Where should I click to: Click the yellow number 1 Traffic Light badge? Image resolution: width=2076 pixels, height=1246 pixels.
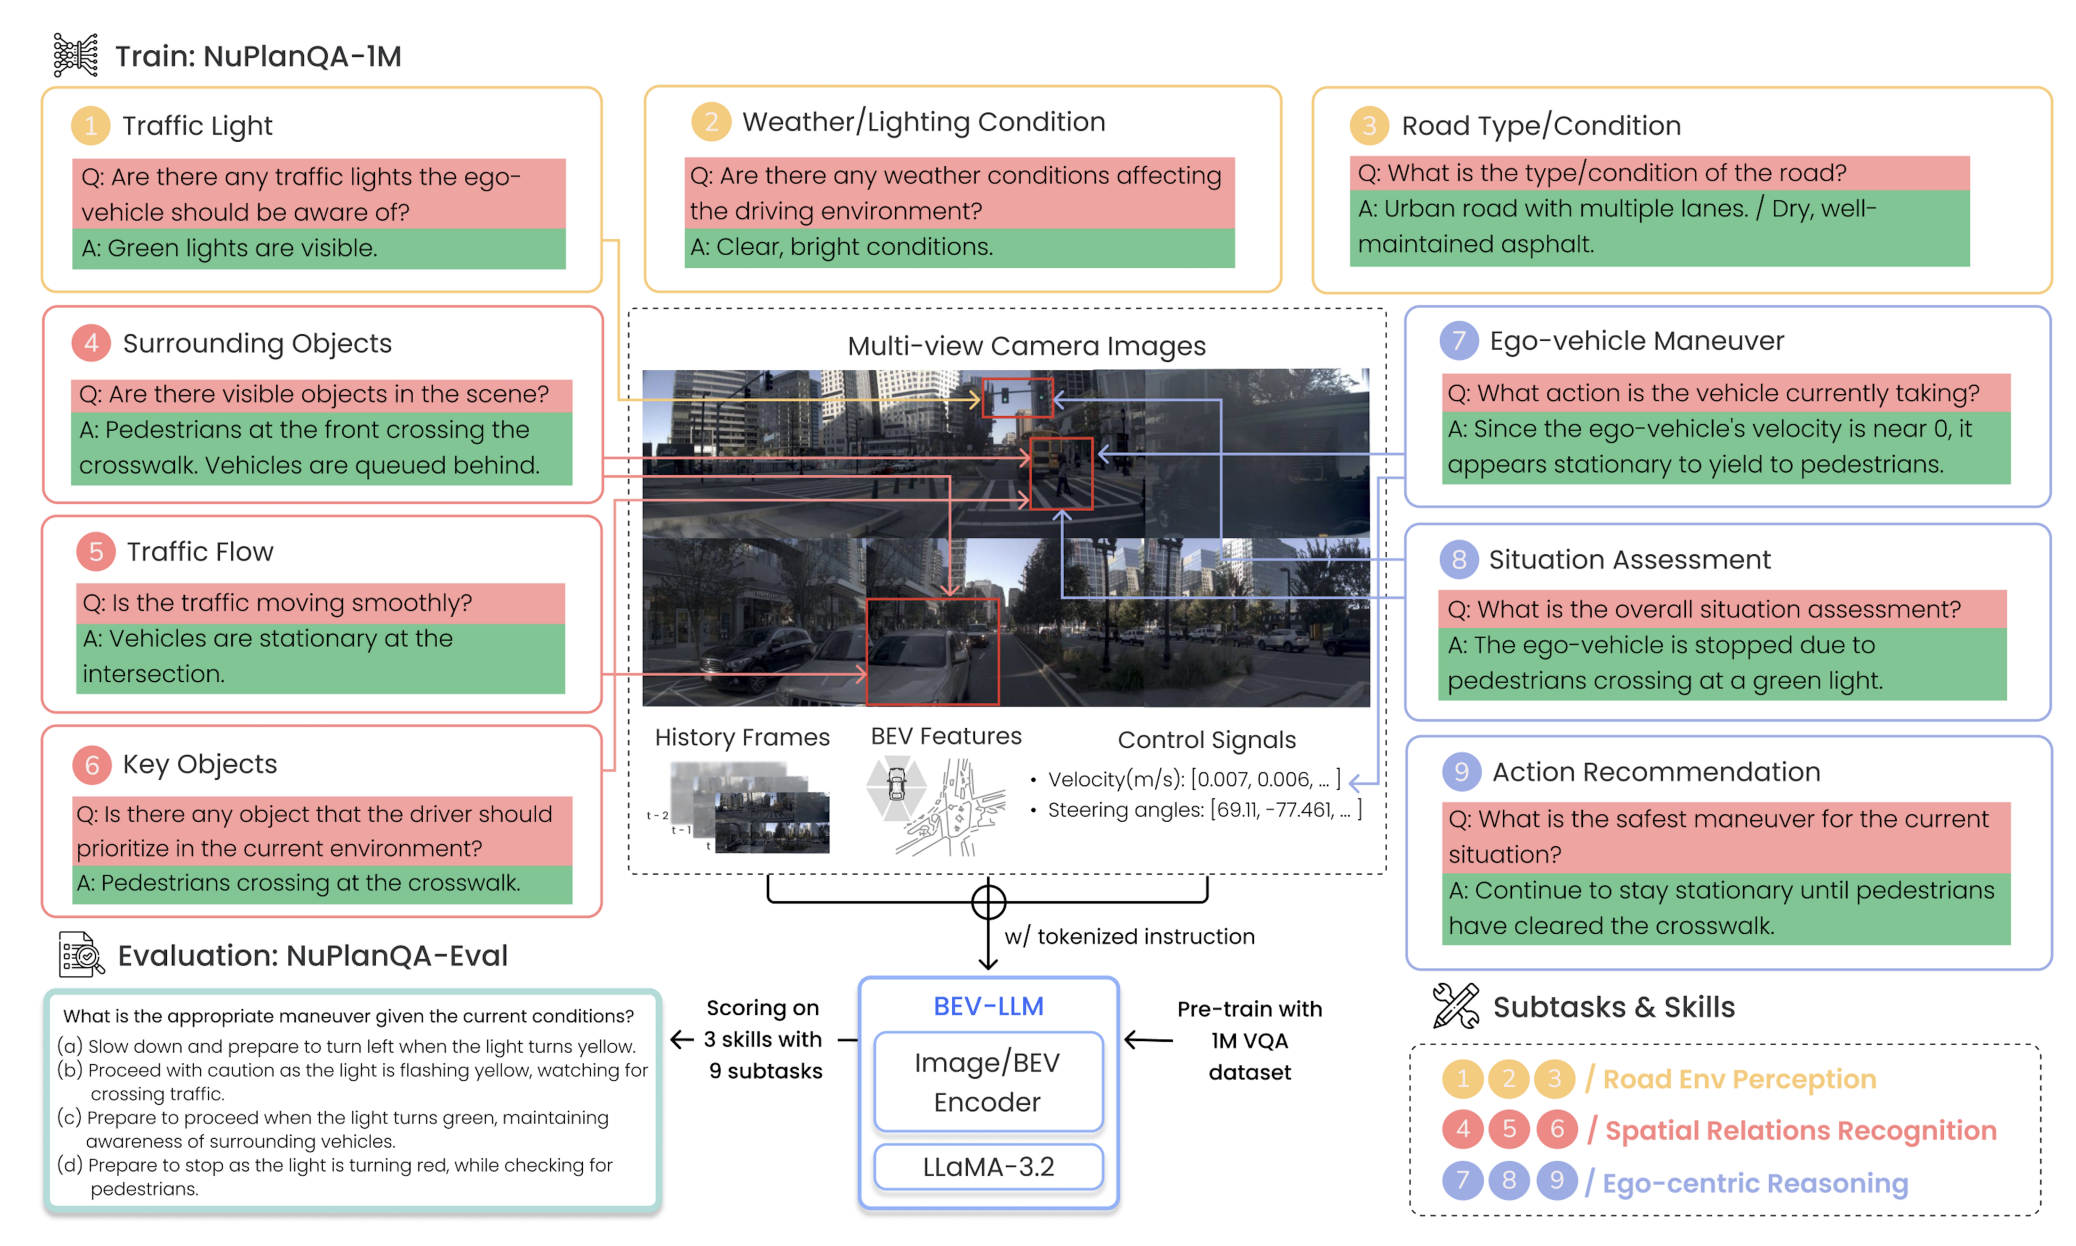click(91, 126)
